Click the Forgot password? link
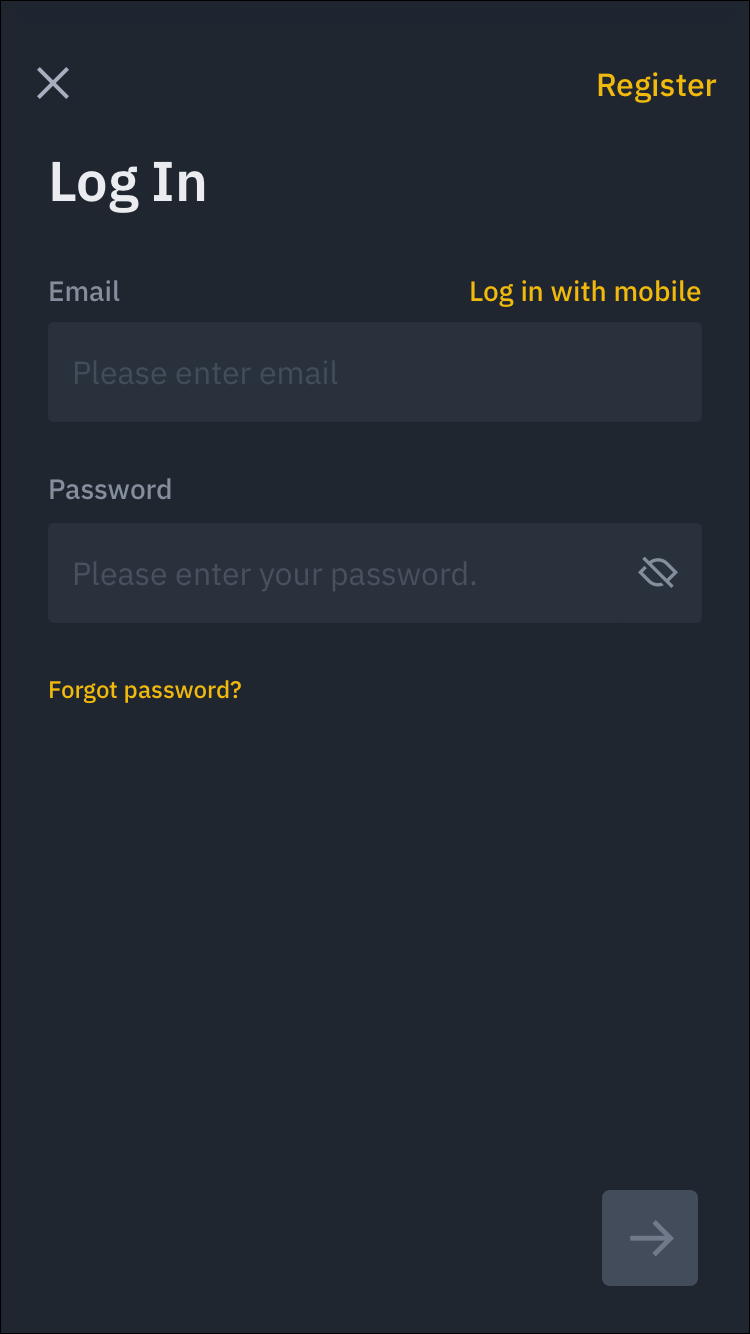The image size is (750, 1334). (145, 690)
